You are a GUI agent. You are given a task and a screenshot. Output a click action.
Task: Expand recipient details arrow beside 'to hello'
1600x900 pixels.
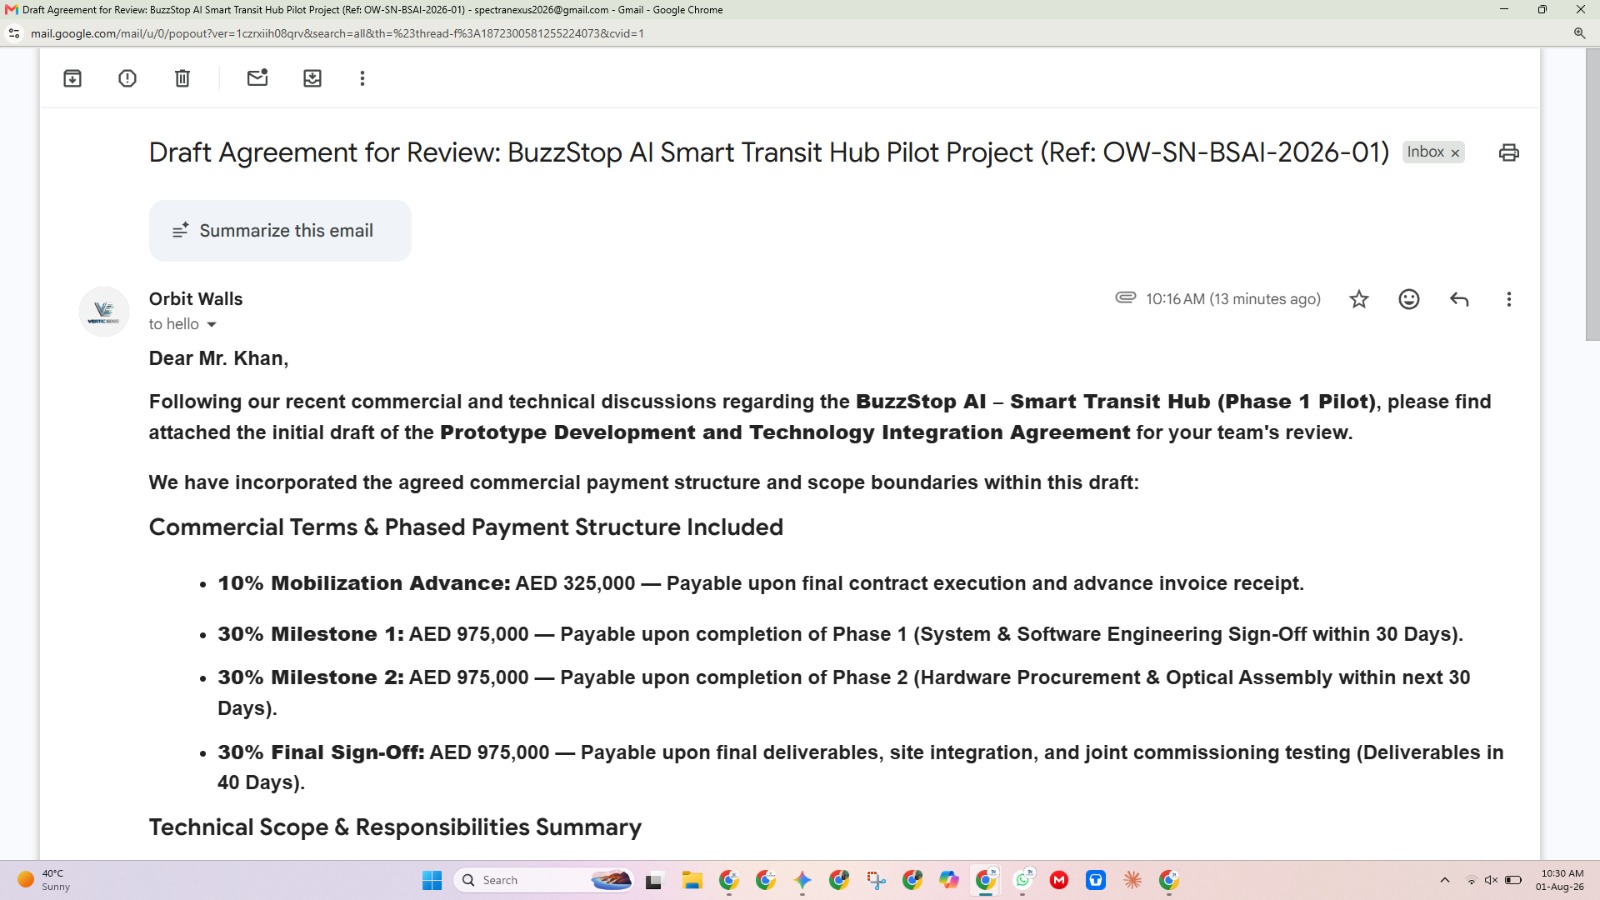[212, 325]
